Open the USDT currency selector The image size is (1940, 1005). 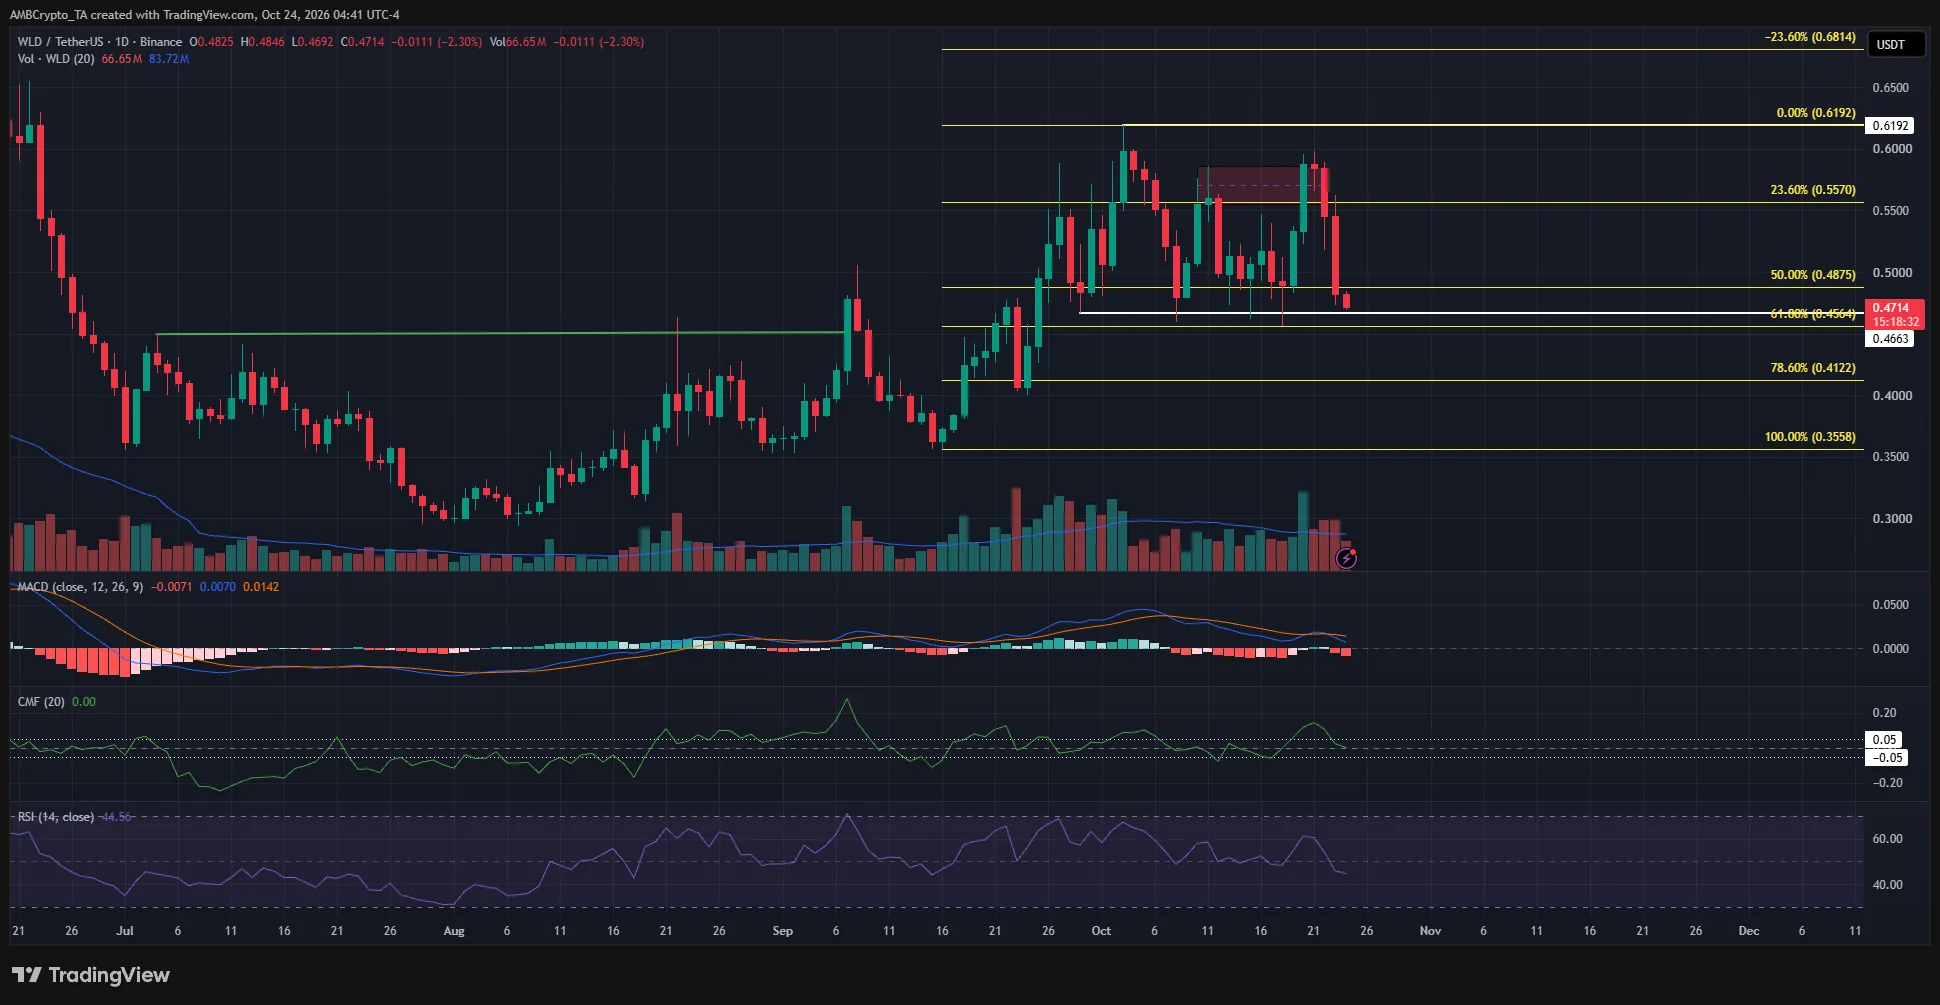pyautogui.click(x=1895, y=44)
